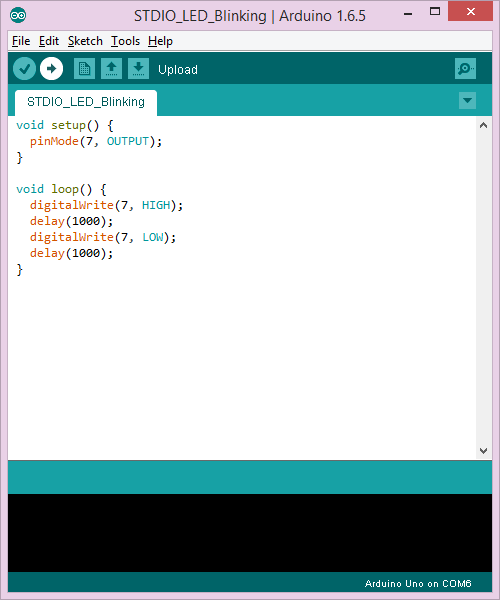Open the File menu
This screenshot has height=600, width=500.
click(21, 41)
